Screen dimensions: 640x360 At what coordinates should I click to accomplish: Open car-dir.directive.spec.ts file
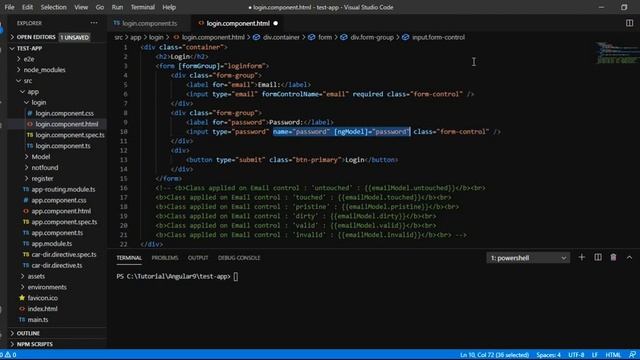64,254
